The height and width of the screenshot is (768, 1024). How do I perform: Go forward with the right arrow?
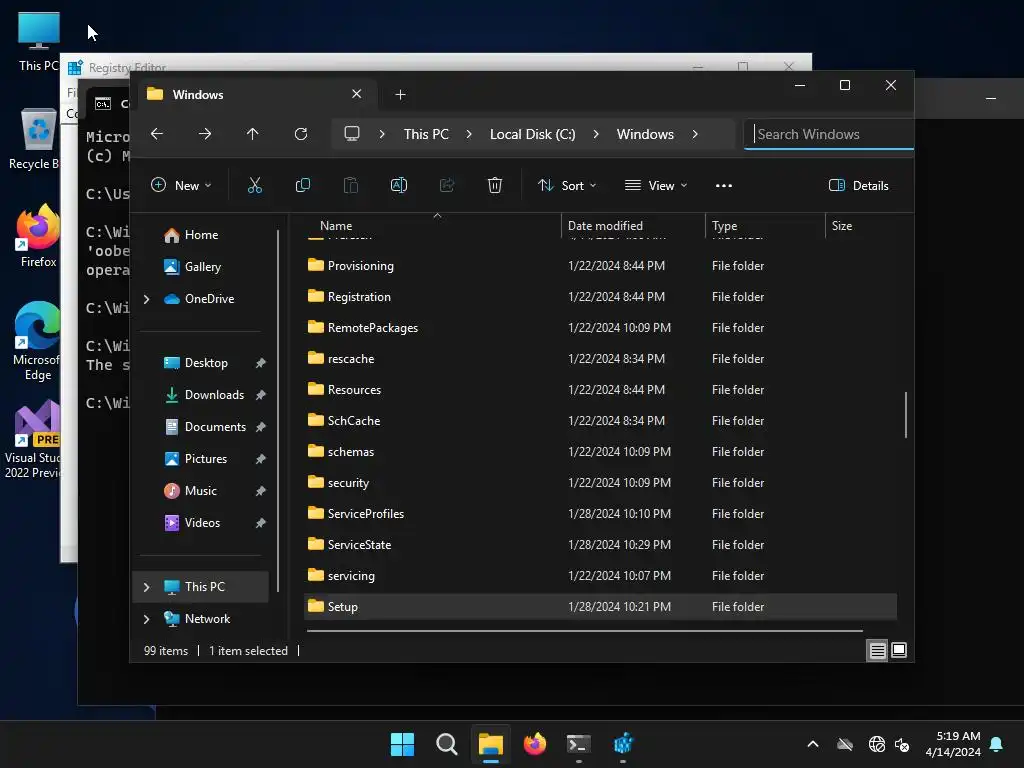(205, 134)
